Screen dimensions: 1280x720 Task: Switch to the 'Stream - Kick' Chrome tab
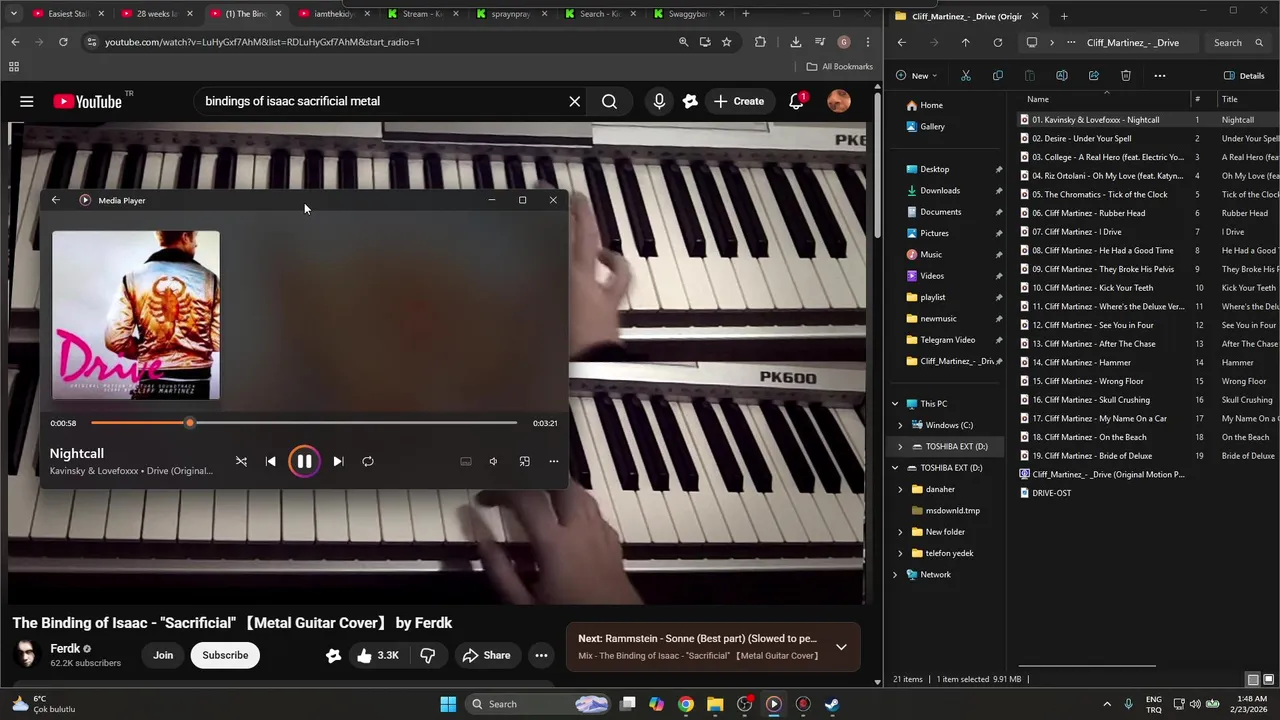coord(422,14)
